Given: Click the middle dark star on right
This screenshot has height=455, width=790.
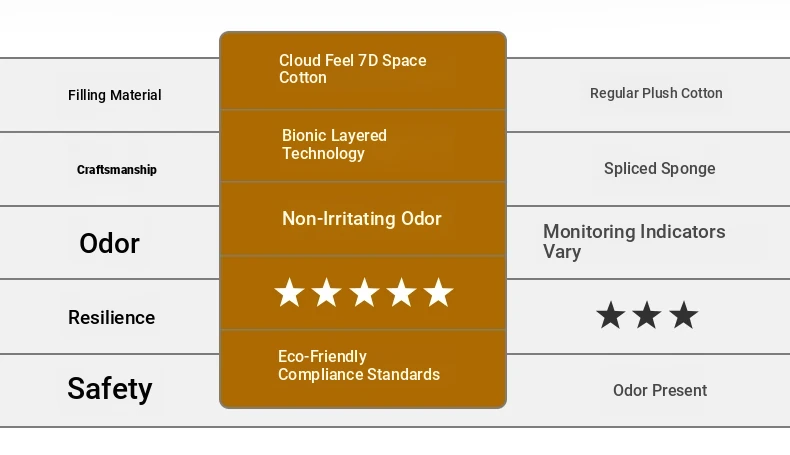Looking at the screenshot, I should pos(647,315).
